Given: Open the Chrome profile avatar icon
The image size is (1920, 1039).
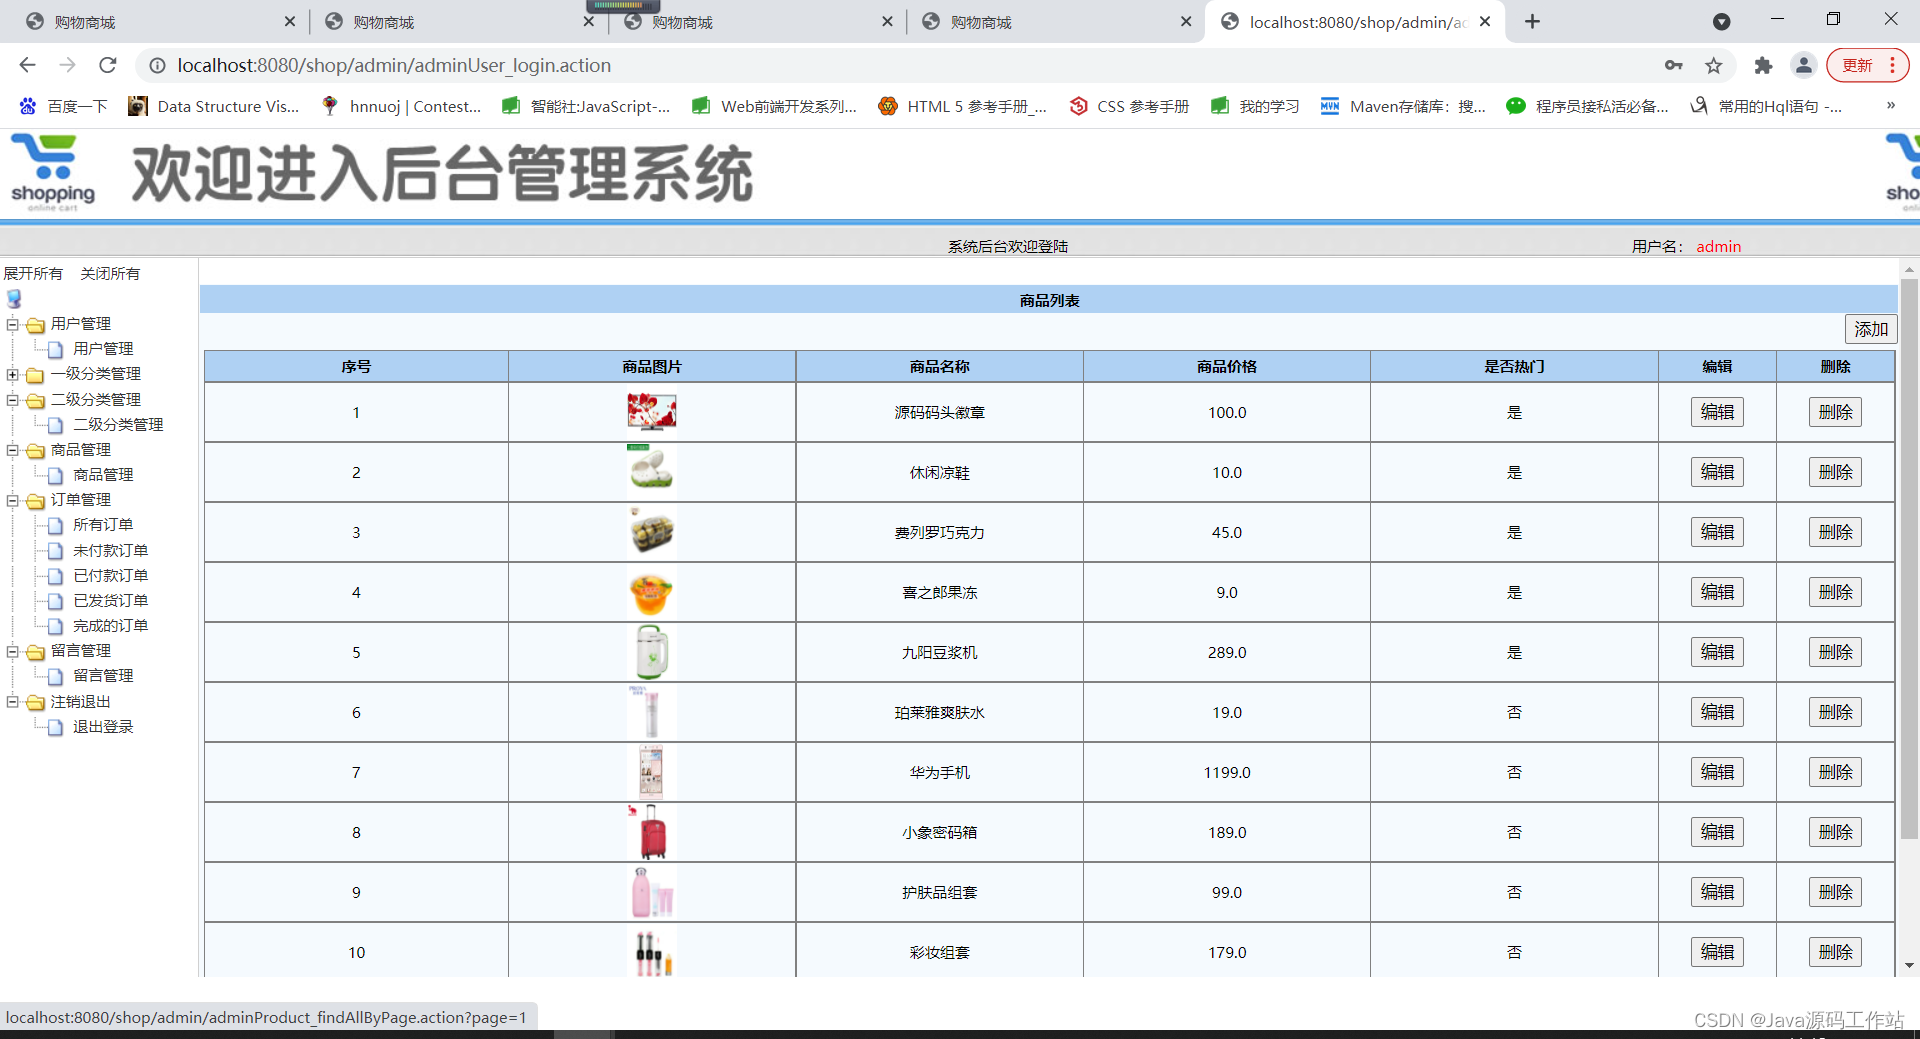Looking at the screenshot, I should point(1804,65).
